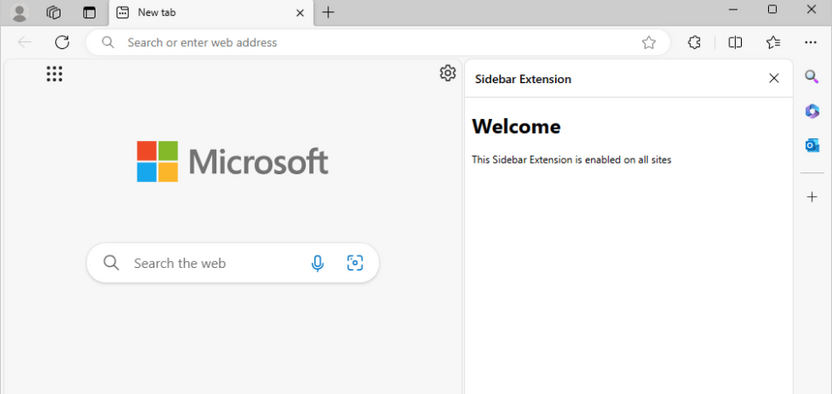Image resolution: width=832 pixels, height=394 pixels.
Task: Open Microsoft 365 Copilot sidebar icon
Action: 812,111
